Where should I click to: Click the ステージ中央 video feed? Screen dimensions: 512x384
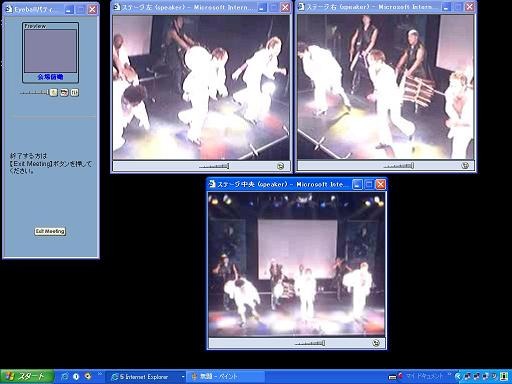(296, 264)
